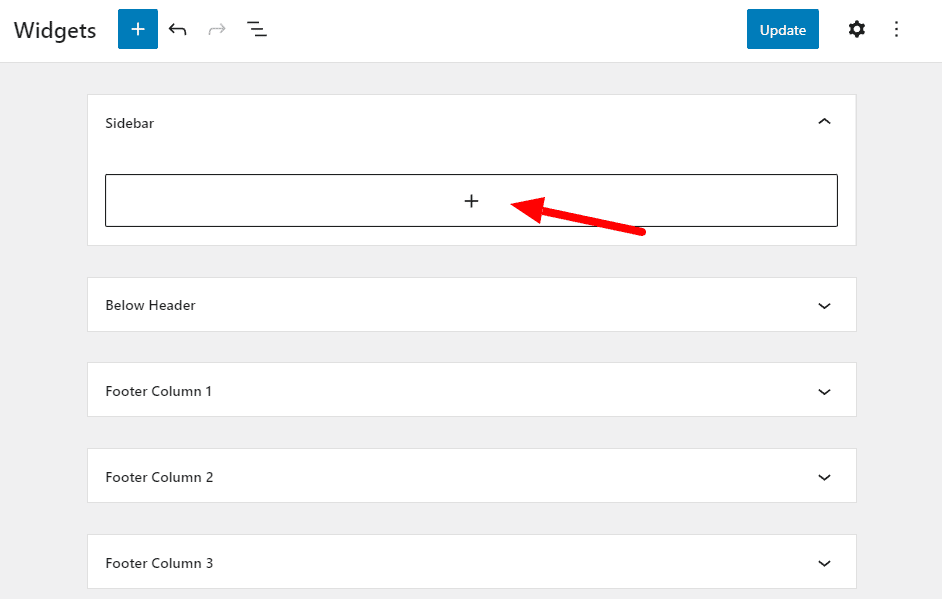Open the three-dot Options menu icon
This screenshot has height=599, width=942.
pyautogui.click(x=896, y=29)
